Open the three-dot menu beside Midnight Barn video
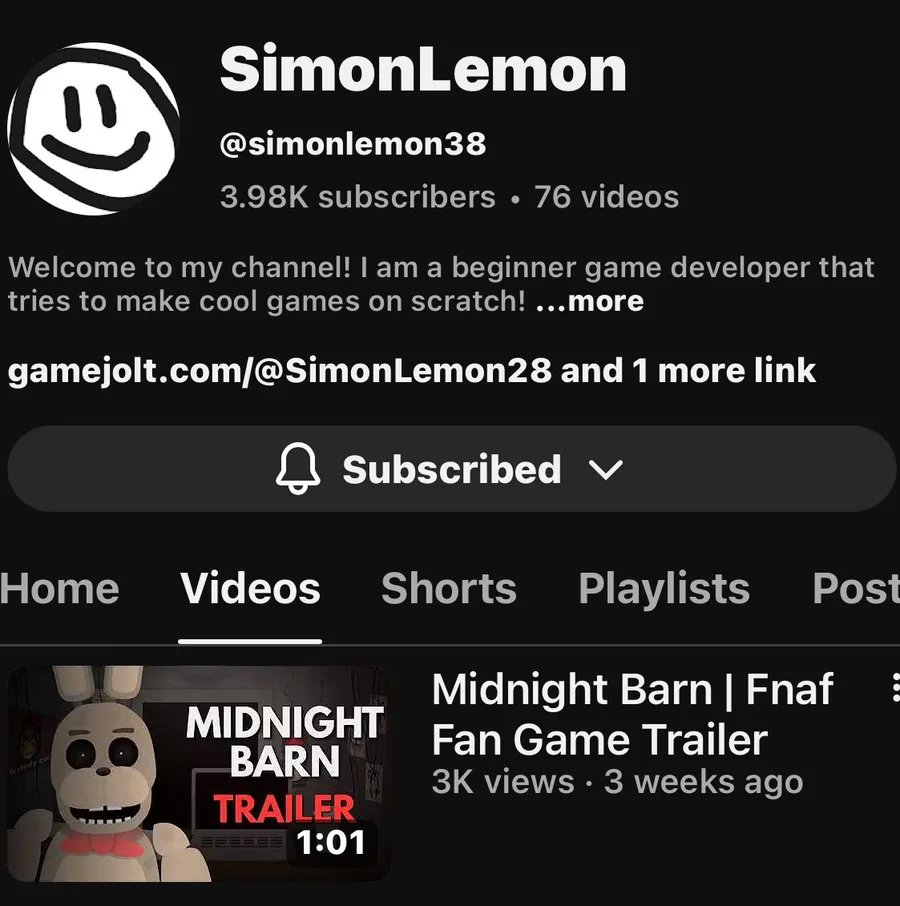This screenshot has width=900, height=906. [x=895, y=689]
